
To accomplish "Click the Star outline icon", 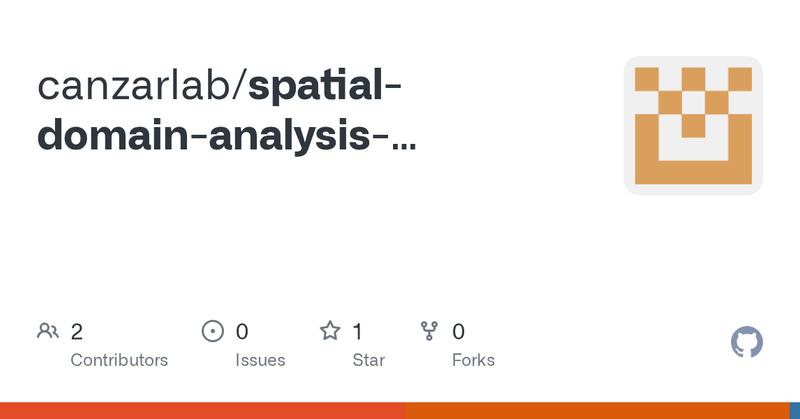I will (x=330, y=331).
